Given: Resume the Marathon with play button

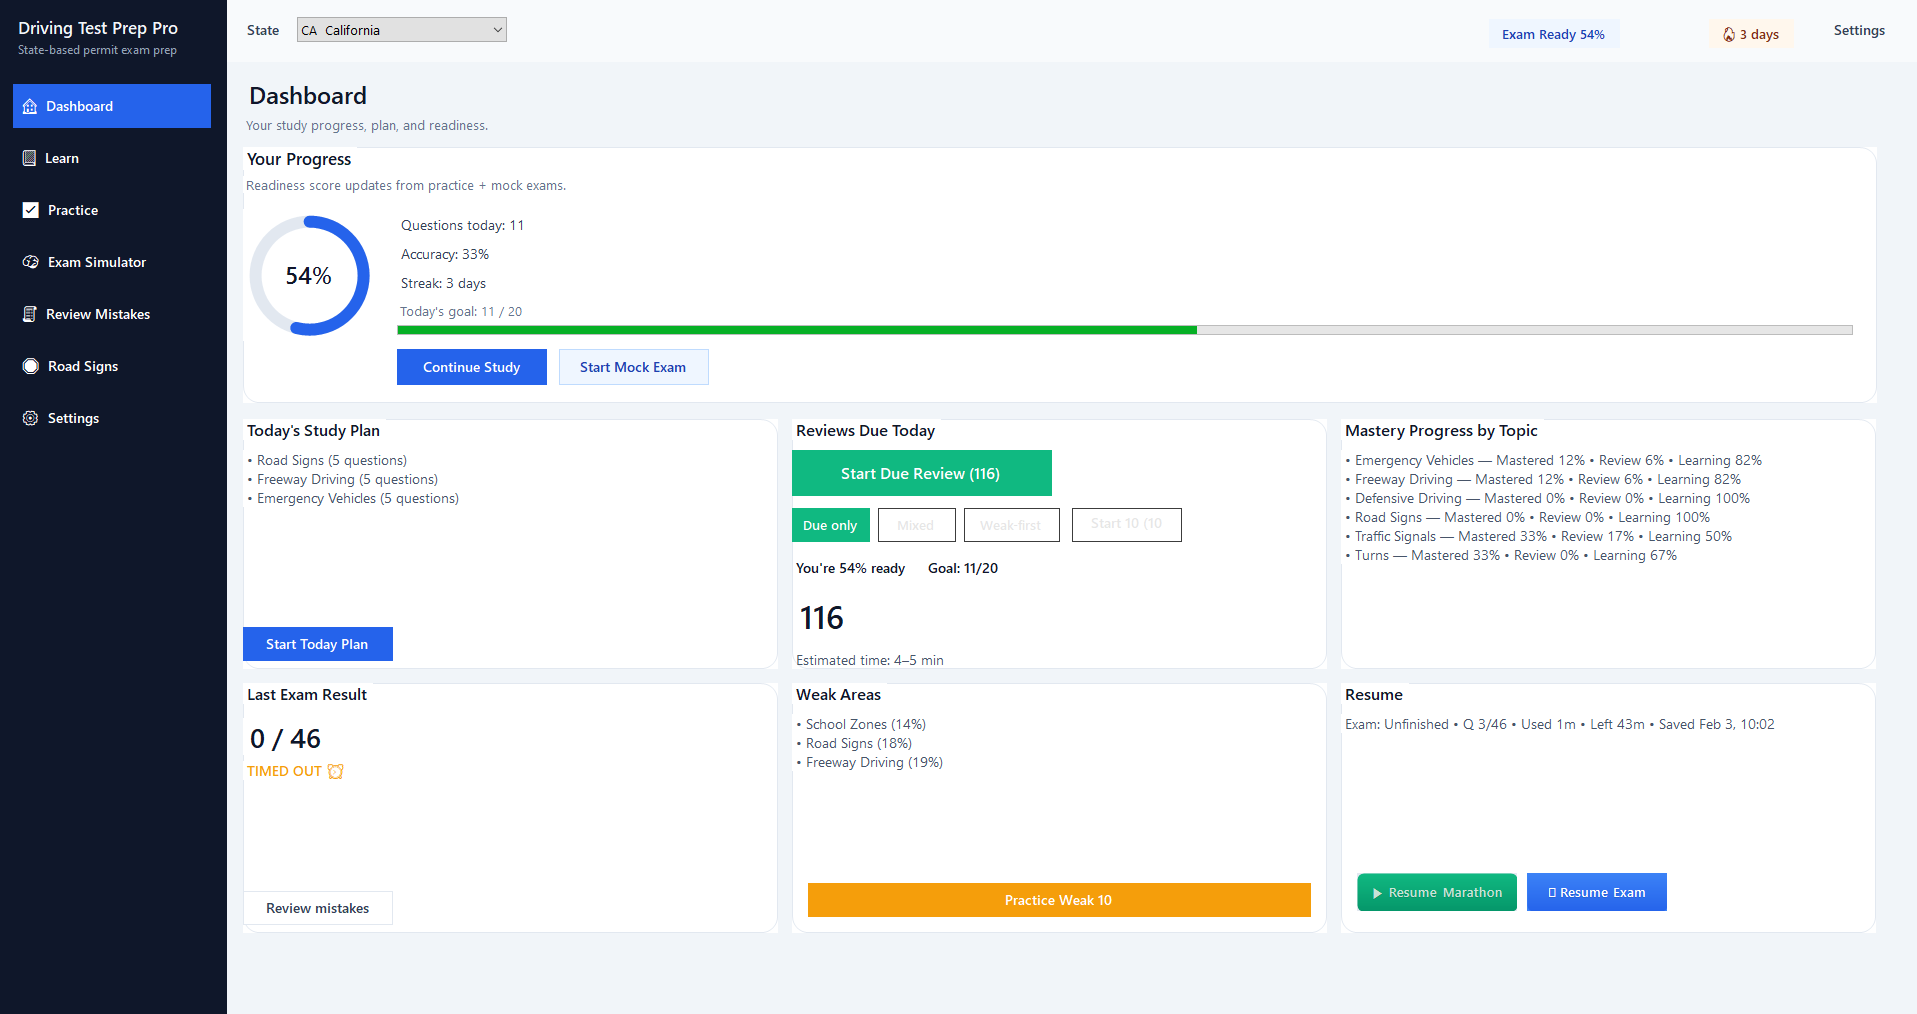Looking at the screenshot, I should click(1437, 892).
